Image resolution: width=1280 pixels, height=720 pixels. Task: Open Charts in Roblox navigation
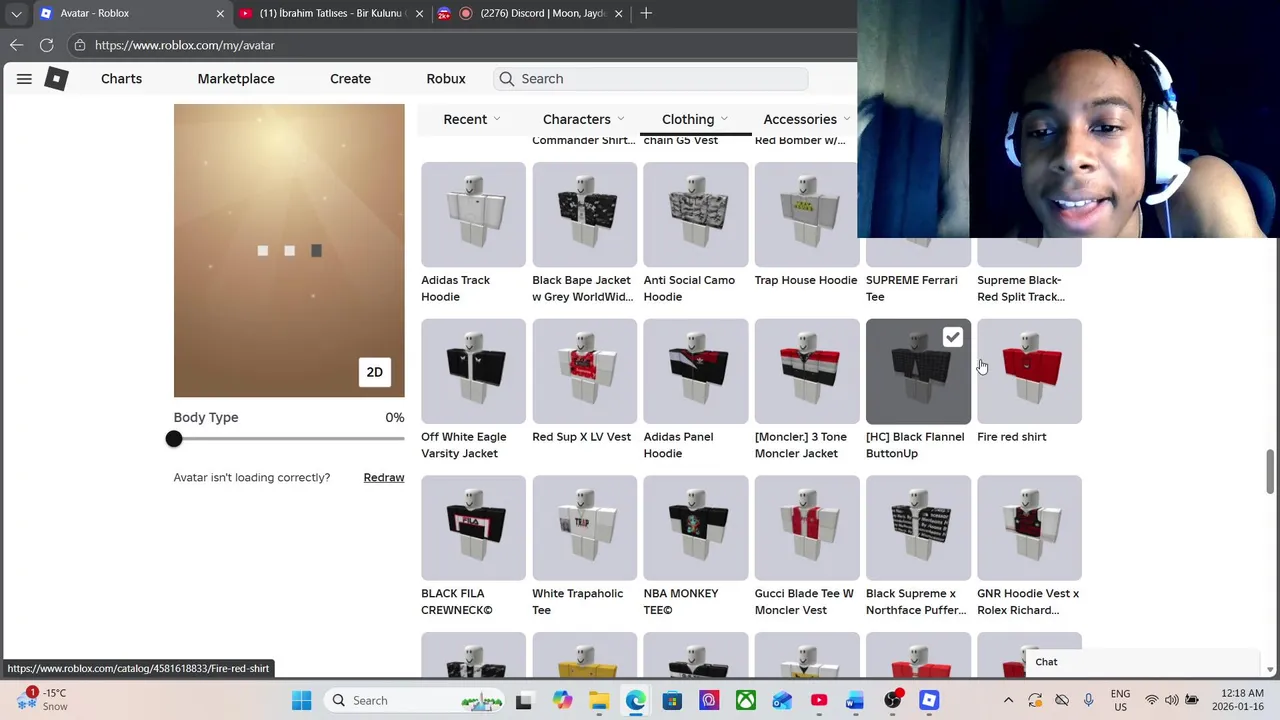(121, 79)
